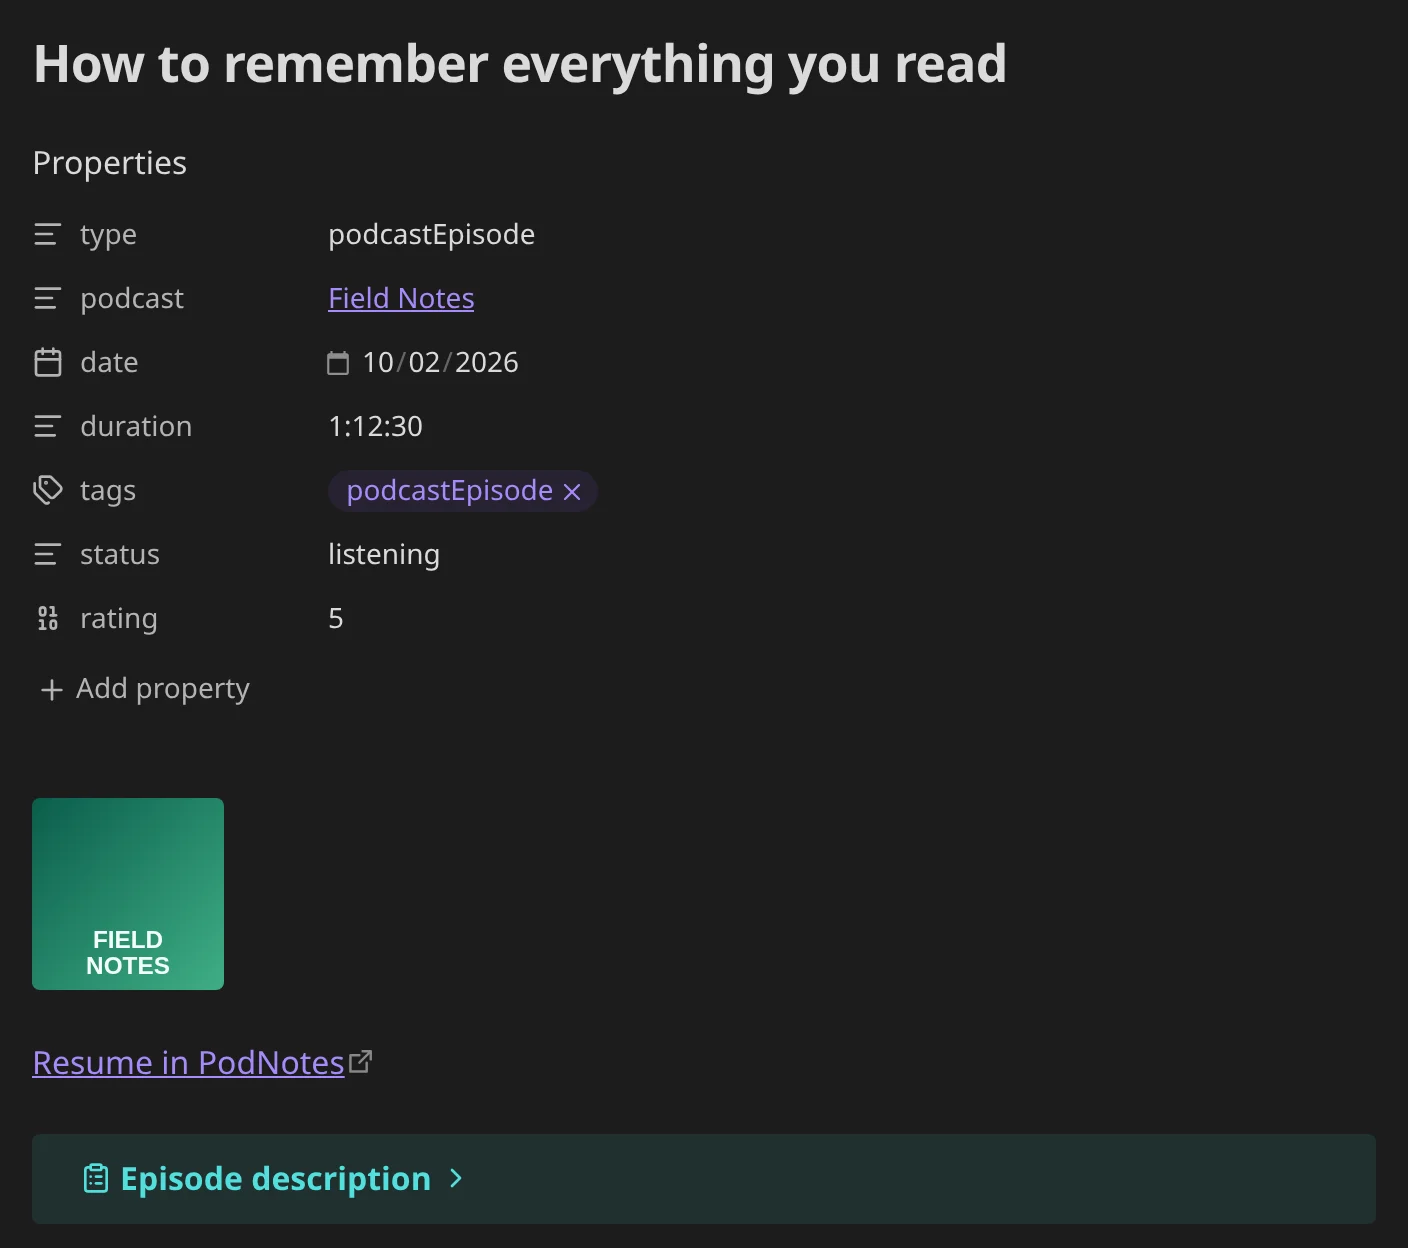
Task: Click the date property calendar icon
Action: pos(47,363)
